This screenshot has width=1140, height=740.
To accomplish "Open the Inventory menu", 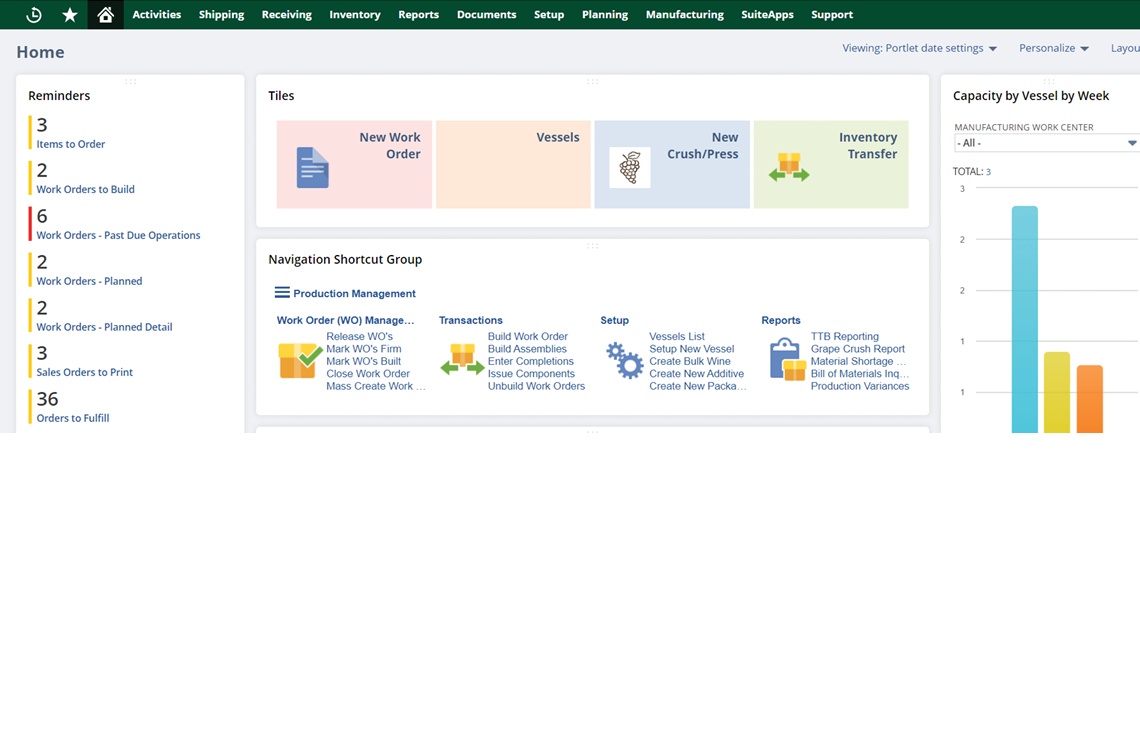I will 355,15.
